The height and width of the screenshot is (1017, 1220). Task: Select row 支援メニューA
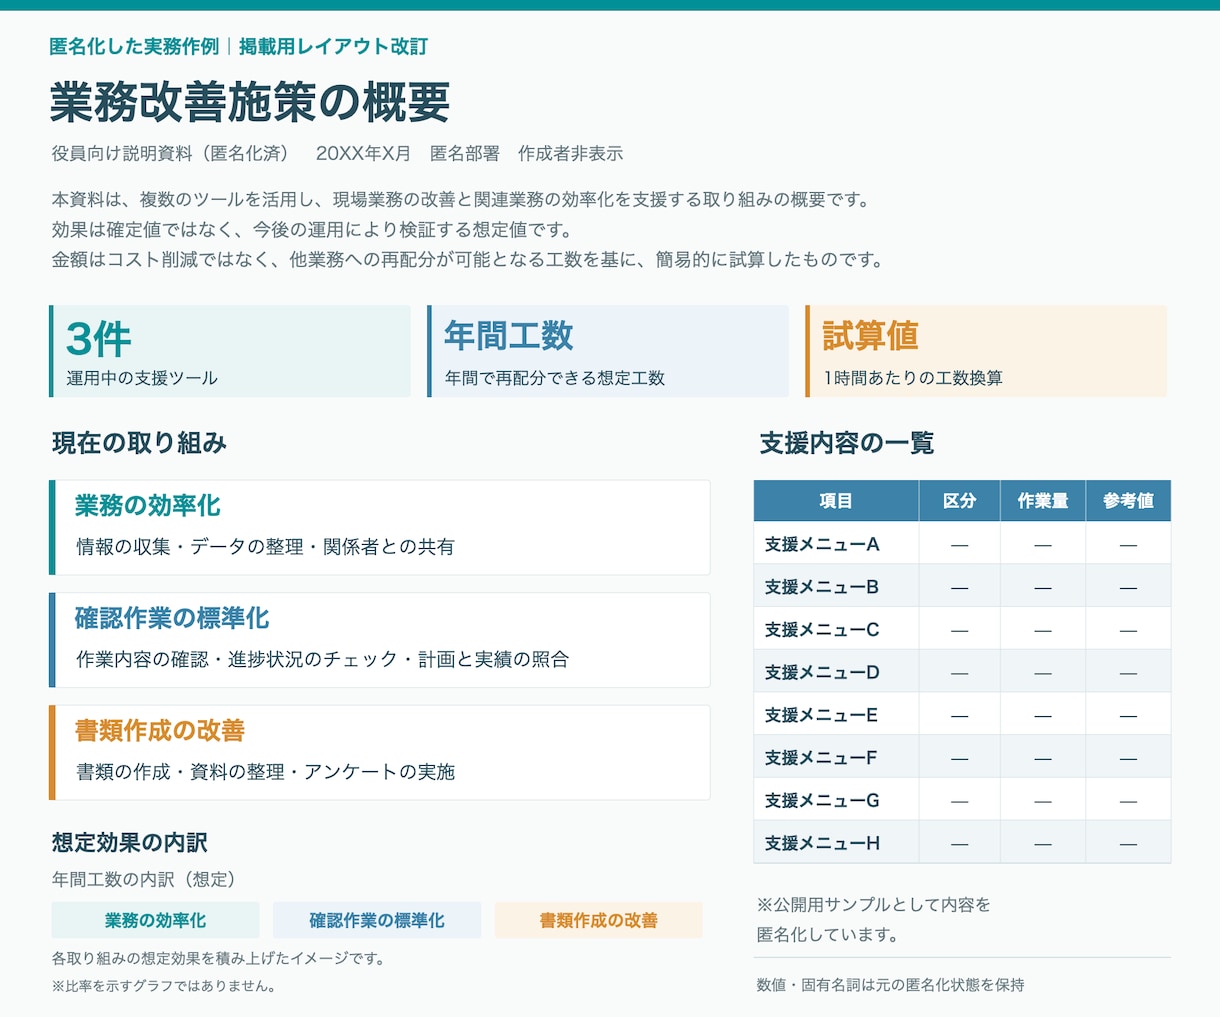coord(962,544)
